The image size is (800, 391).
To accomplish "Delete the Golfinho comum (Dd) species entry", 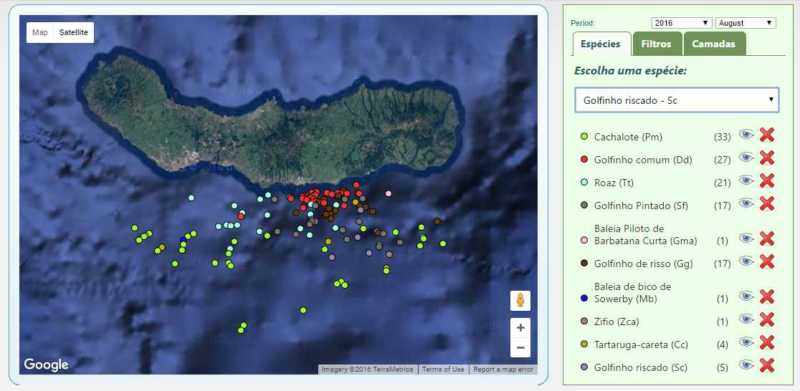I will coord(767,158).
